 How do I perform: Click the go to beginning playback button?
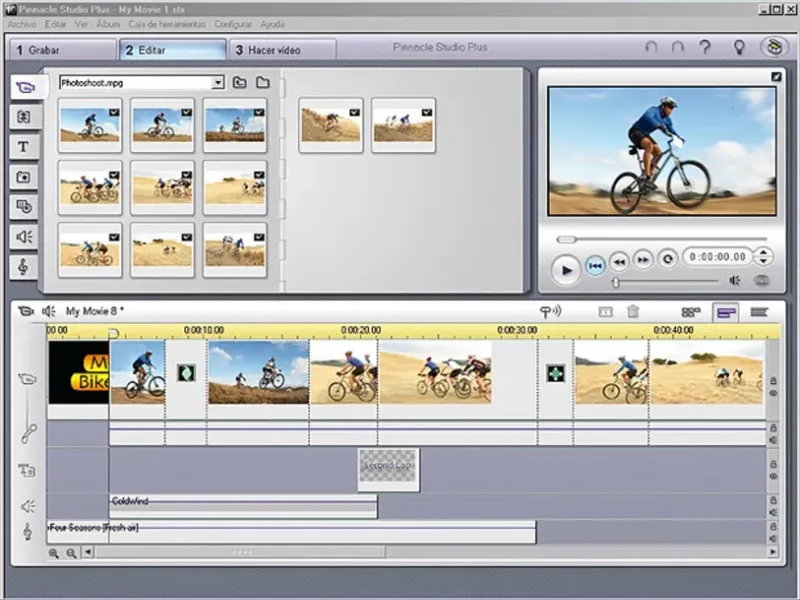coord(595,265)
